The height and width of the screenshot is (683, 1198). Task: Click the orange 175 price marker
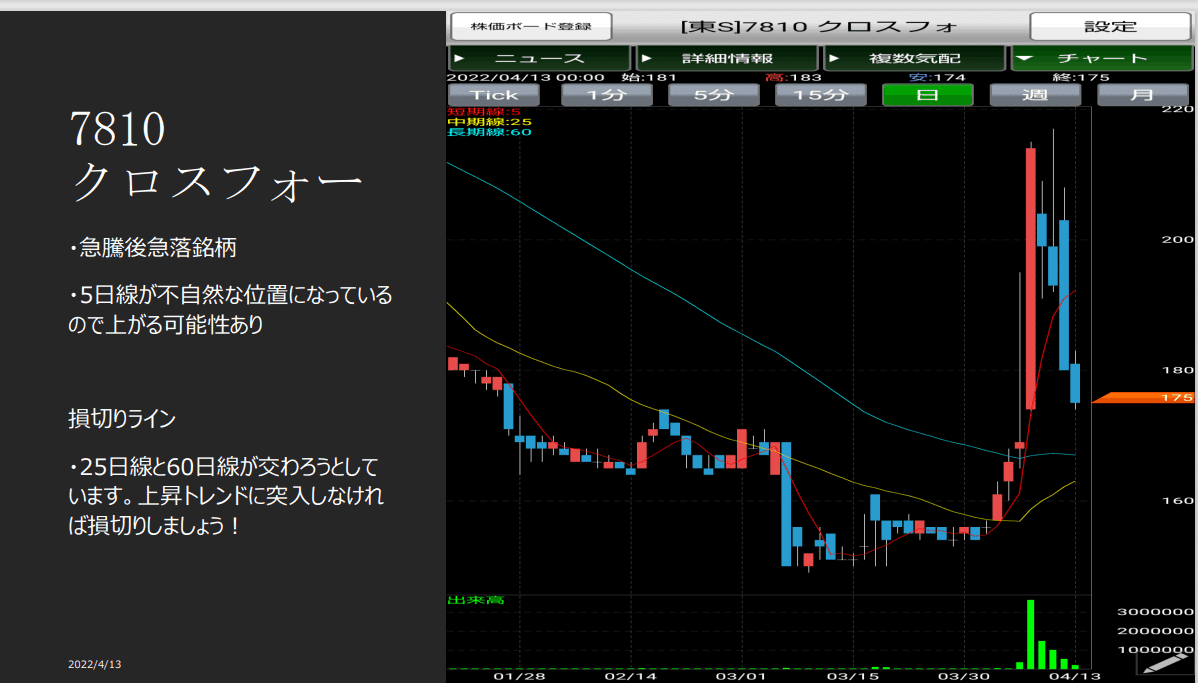[1143, 397]
